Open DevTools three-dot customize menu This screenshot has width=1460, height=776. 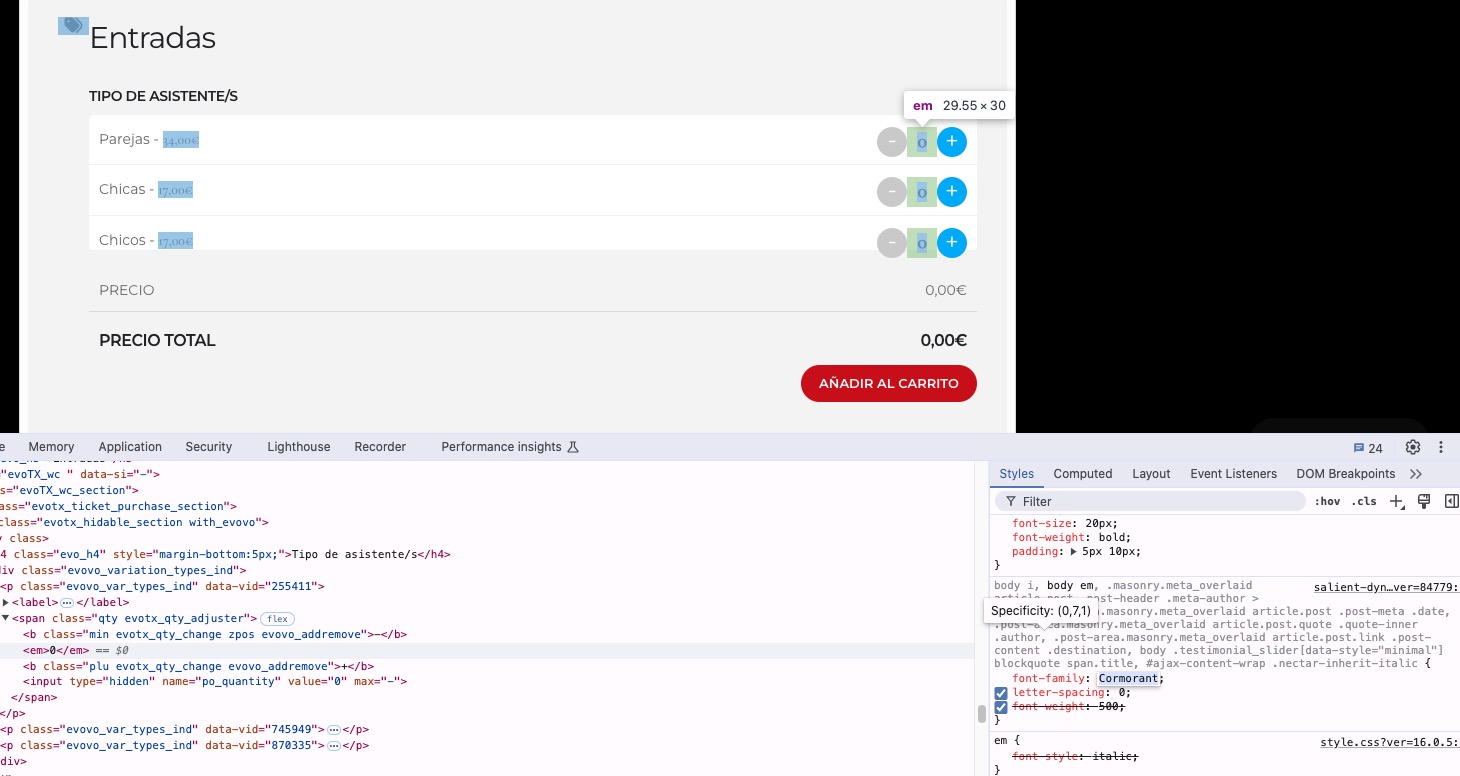tap(1441, 447)
